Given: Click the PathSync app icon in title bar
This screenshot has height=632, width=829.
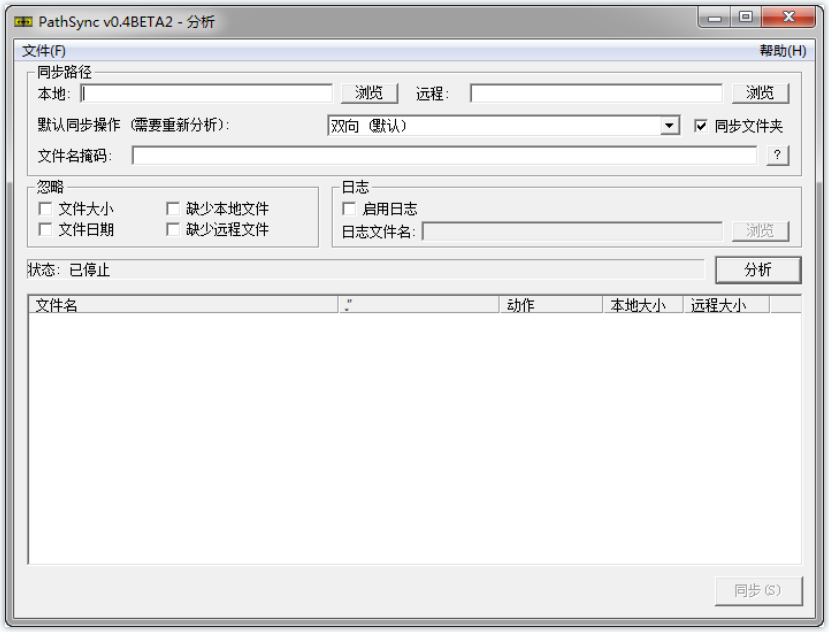Looking at the screenshot, I should [x=23, y=21].
